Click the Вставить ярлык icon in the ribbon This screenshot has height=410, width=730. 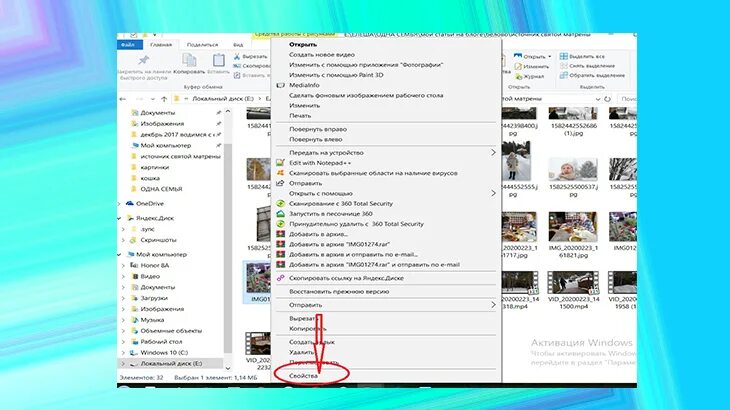click(x=237, y=75)
